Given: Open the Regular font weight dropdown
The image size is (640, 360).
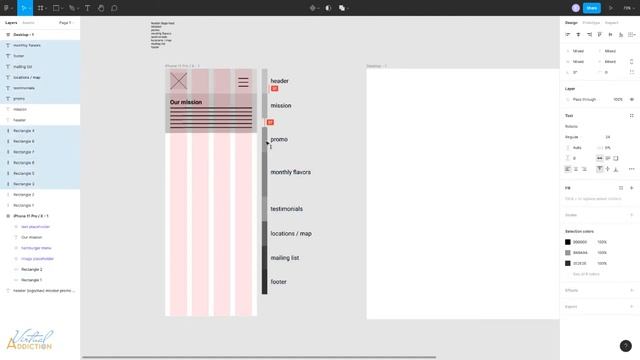Looking at the screenshot, I should pos(572,137).
